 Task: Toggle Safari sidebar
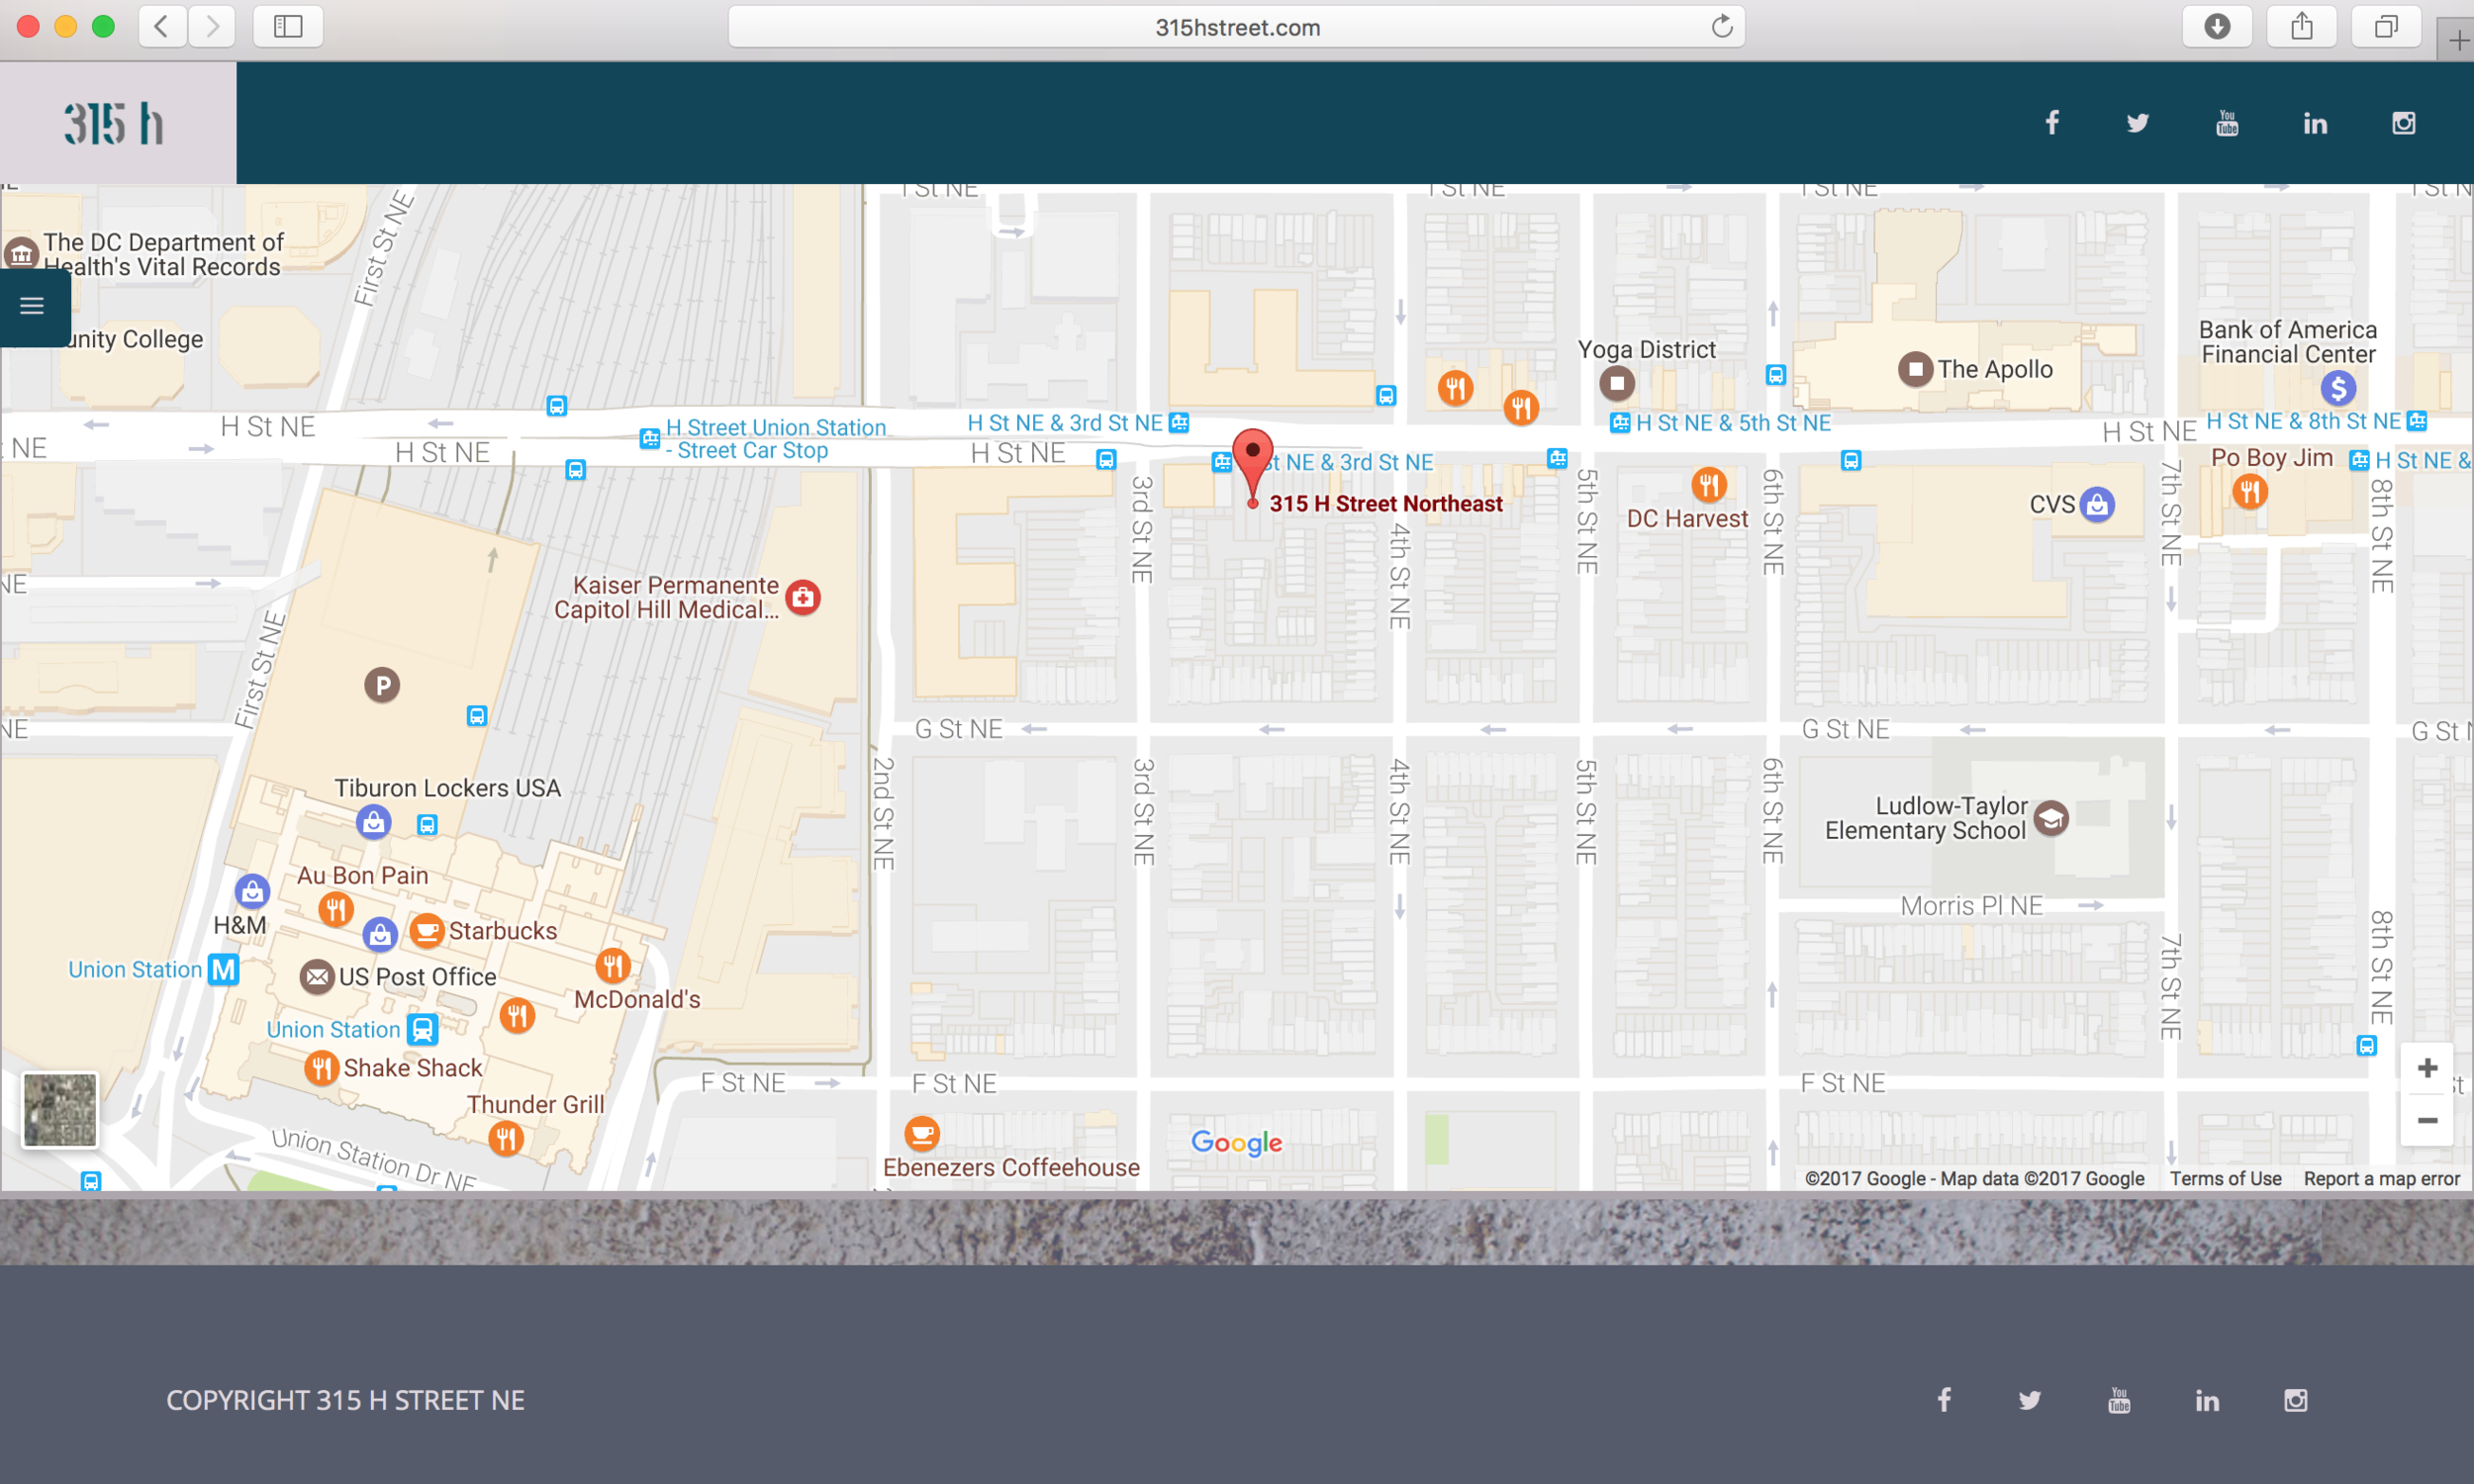(x=288, y=26)
